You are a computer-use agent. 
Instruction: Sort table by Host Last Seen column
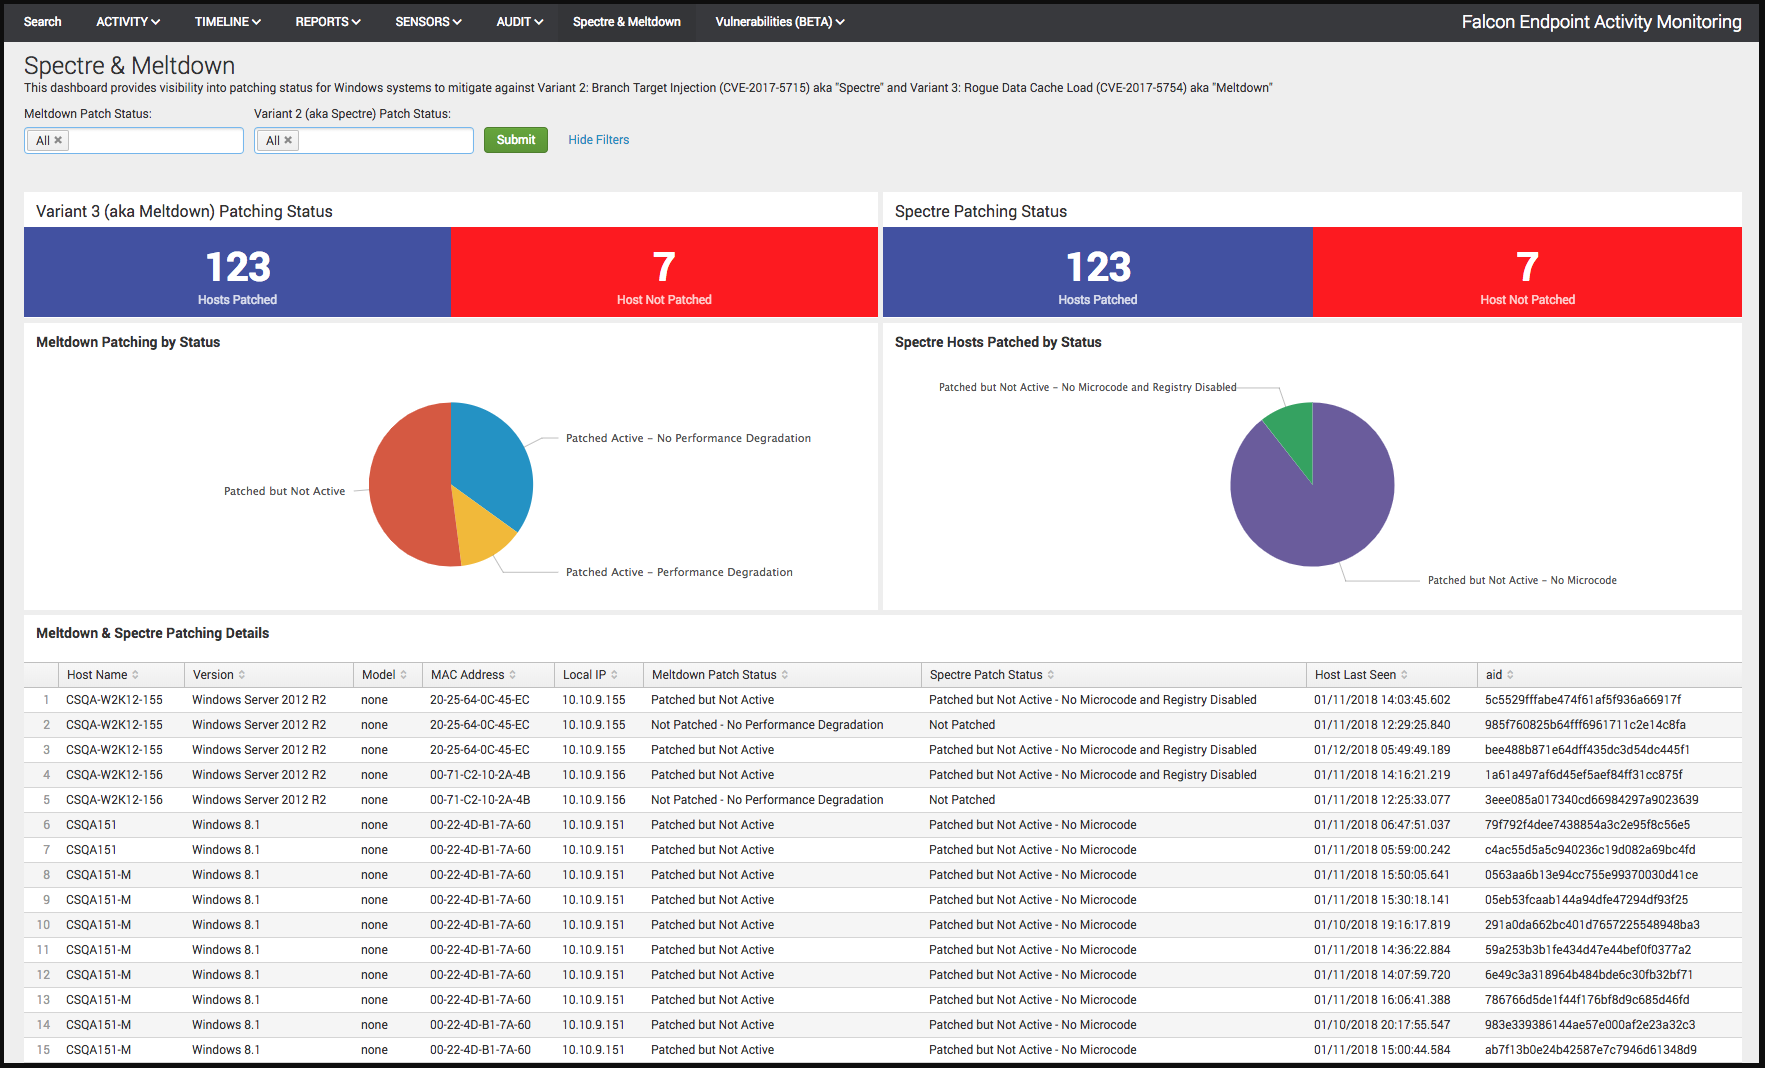point(1361,675)
